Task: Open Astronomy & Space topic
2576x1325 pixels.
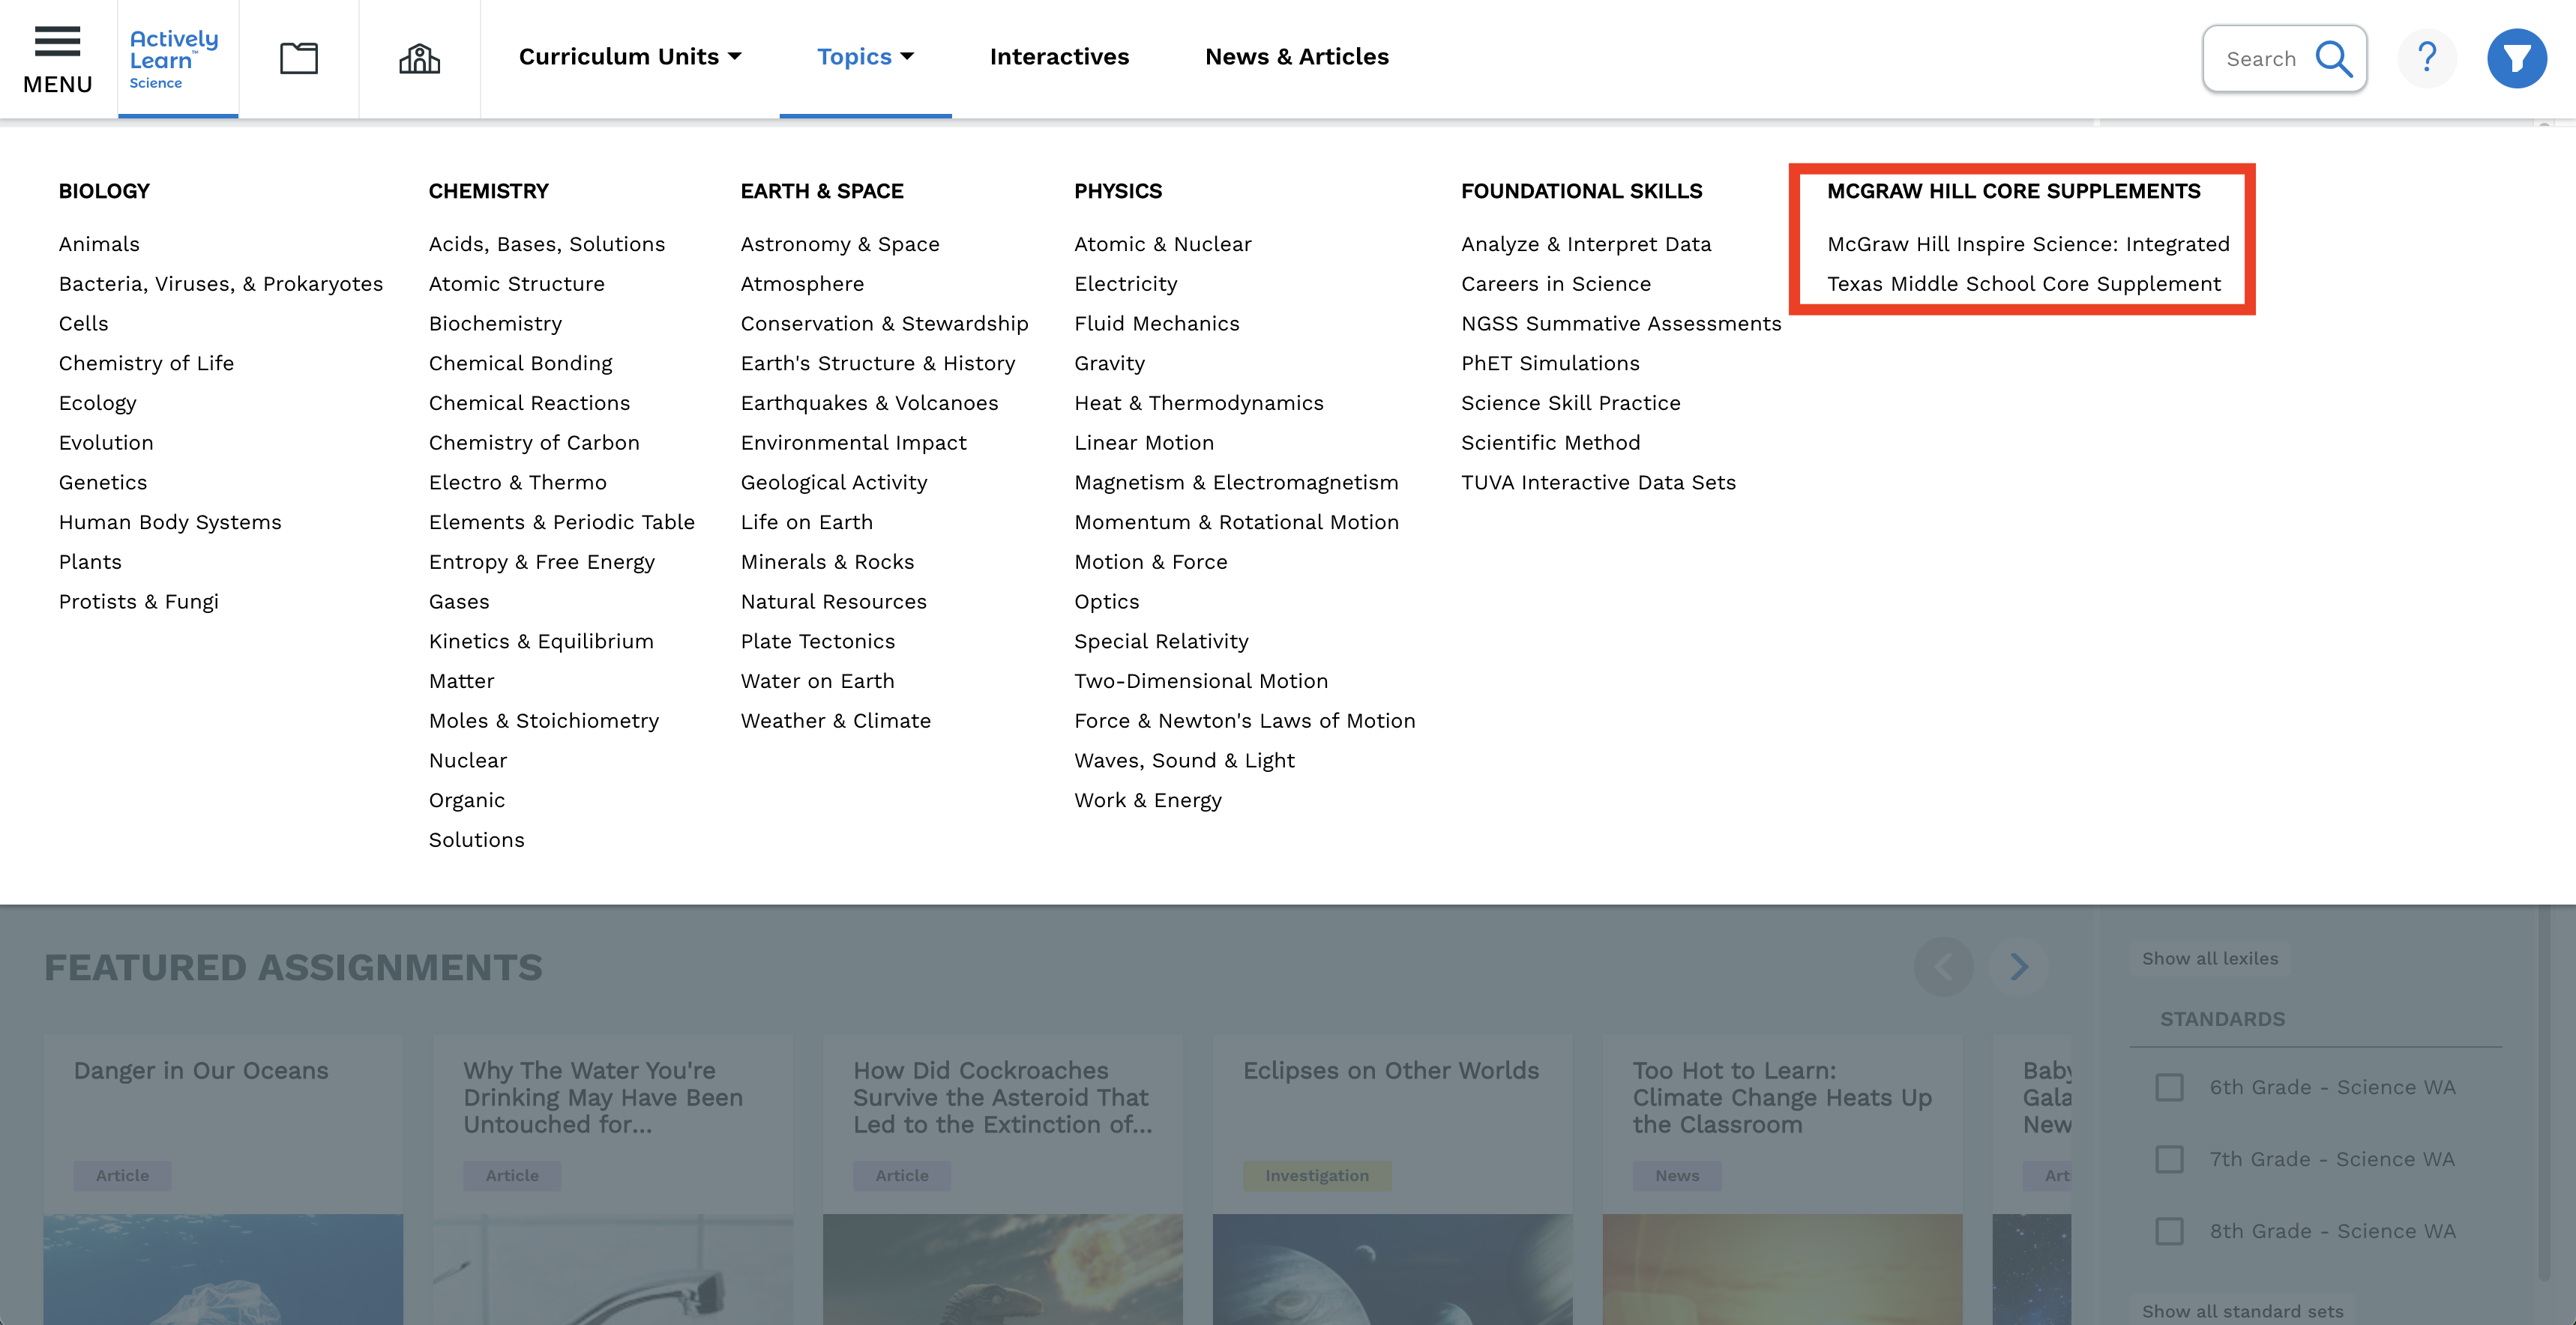Action: click(x=840, y=244)
